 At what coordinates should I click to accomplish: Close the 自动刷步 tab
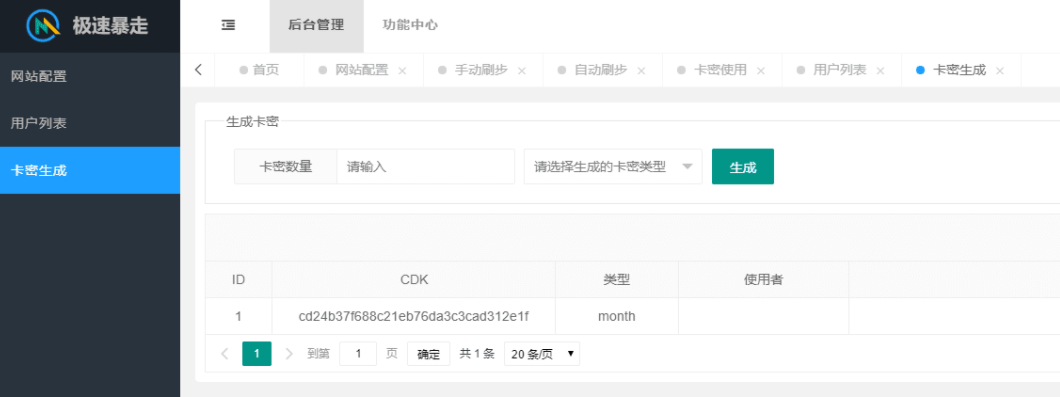642,70
